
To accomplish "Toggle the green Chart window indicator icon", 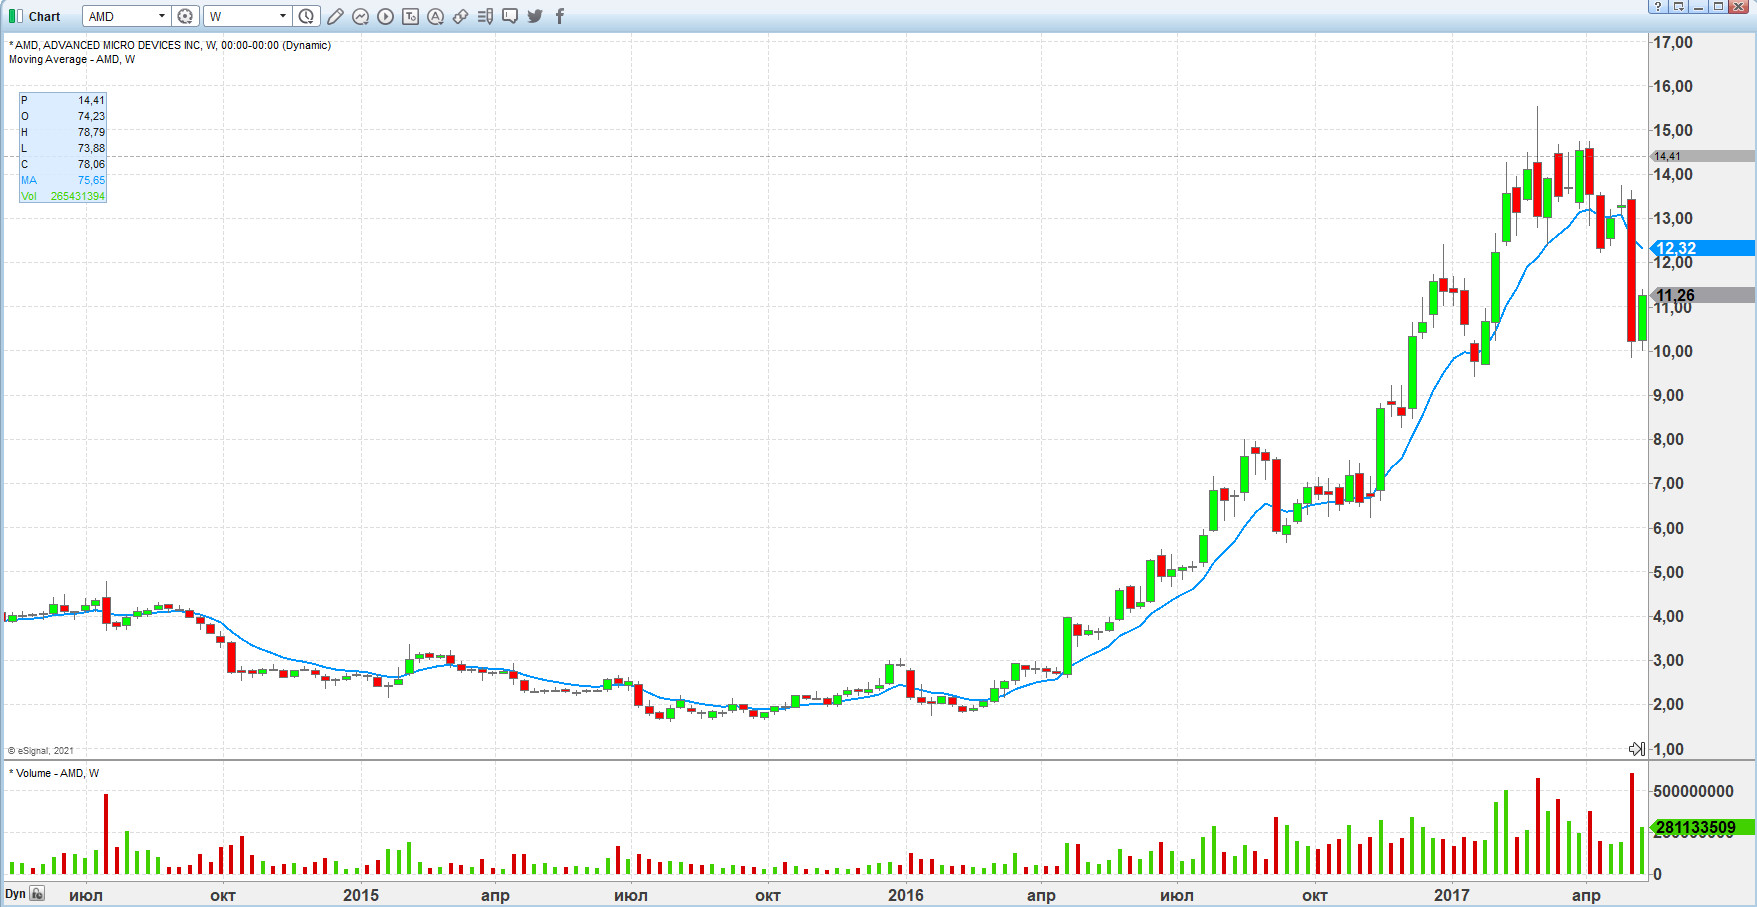I will (16, 17).
